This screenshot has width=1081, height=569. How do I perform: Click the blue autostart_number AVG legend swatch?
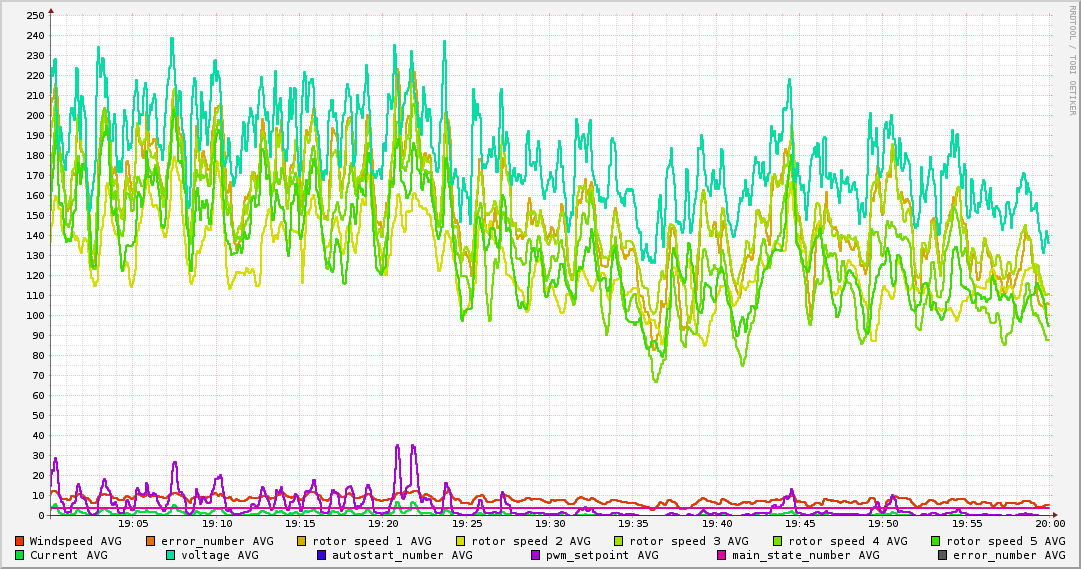(321, 555)
